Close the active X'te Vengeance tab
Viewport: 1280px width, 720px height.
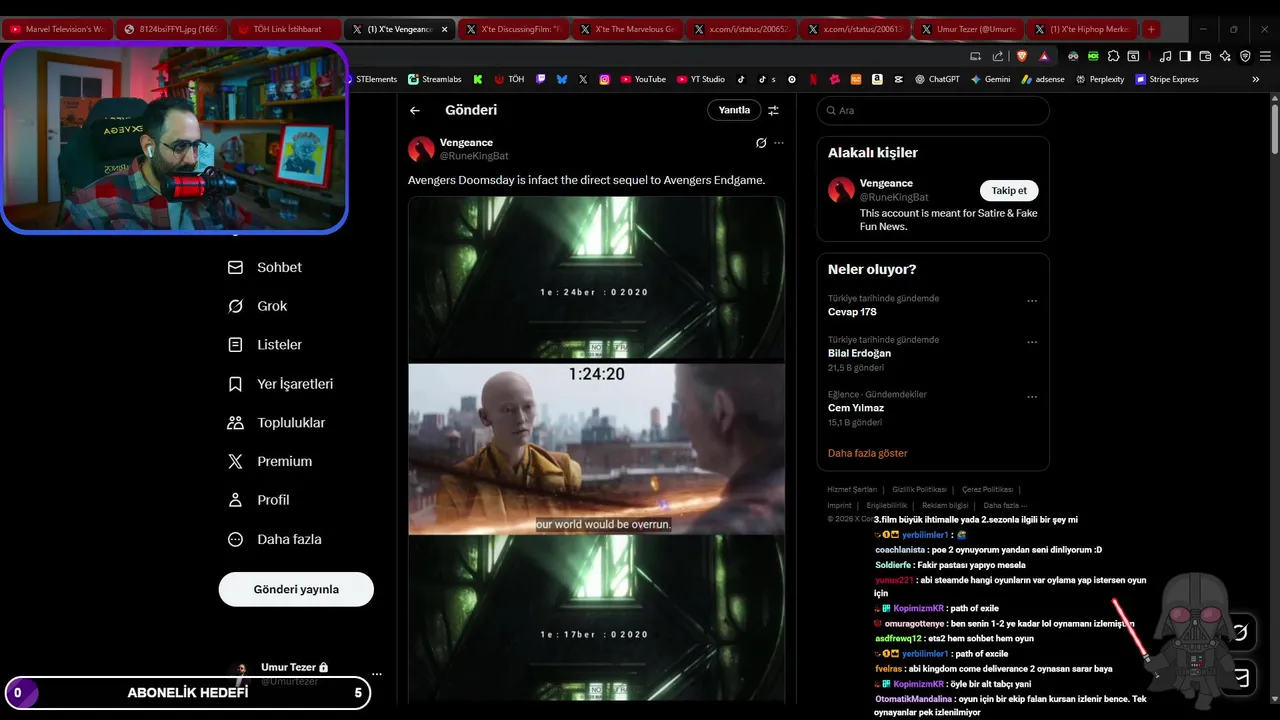click(x=445, y=29)
